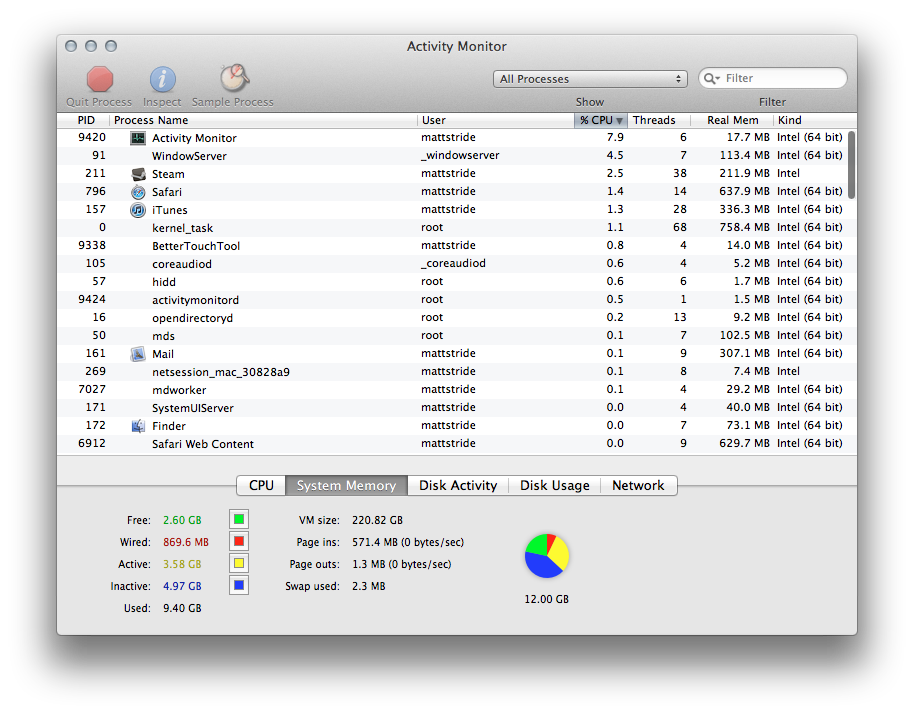Click the Wired 869.6 MB value
Screen dimensions: 914x714
185,542
